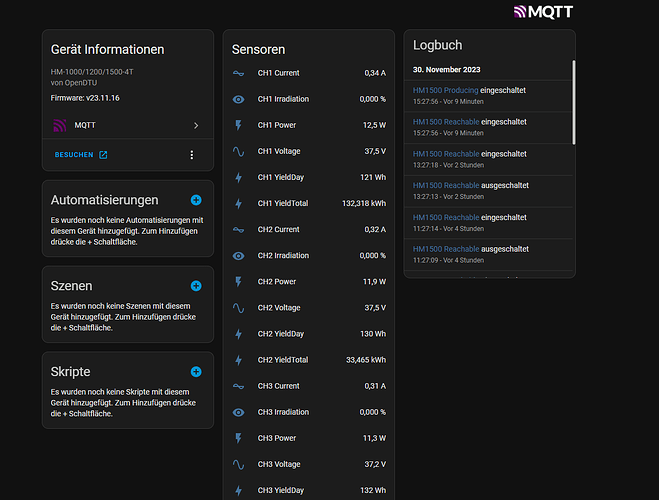Click the CH2 Voltage sine wave icon

pos(238,308)
